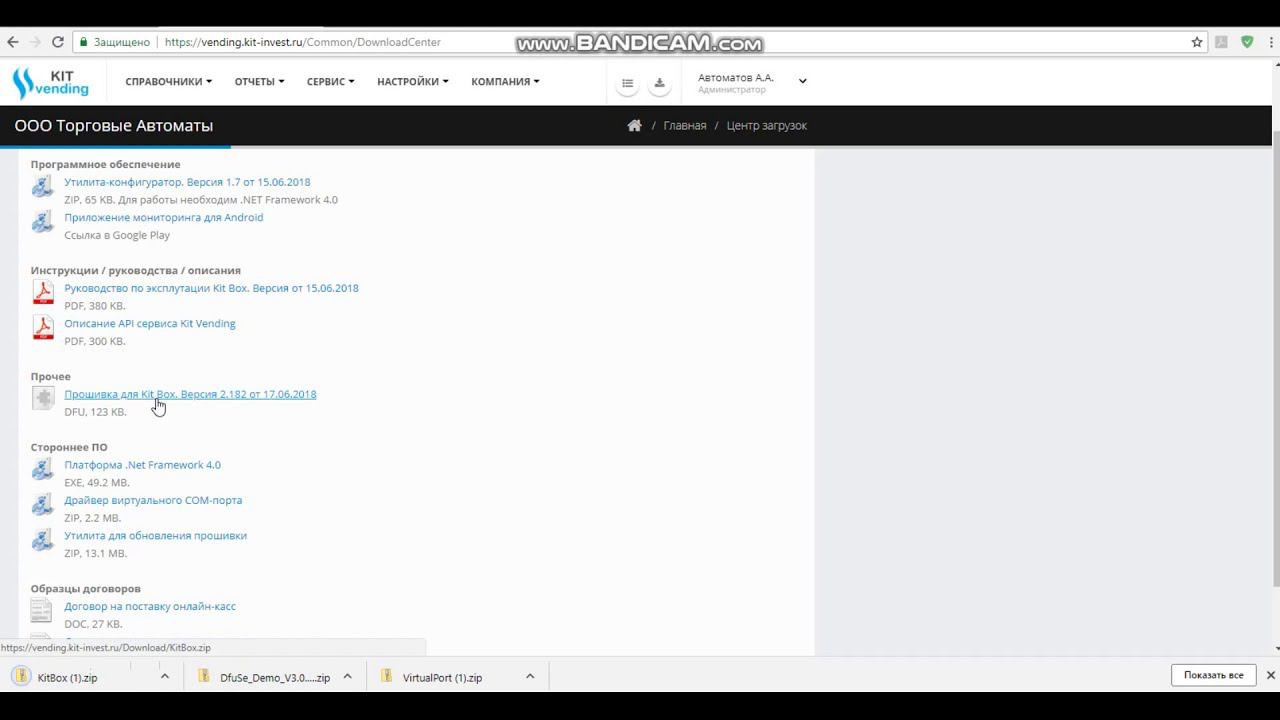Screen dimensions: 1280x720
Task: Click the KIT vending logo
Action: tap(50, 83)
